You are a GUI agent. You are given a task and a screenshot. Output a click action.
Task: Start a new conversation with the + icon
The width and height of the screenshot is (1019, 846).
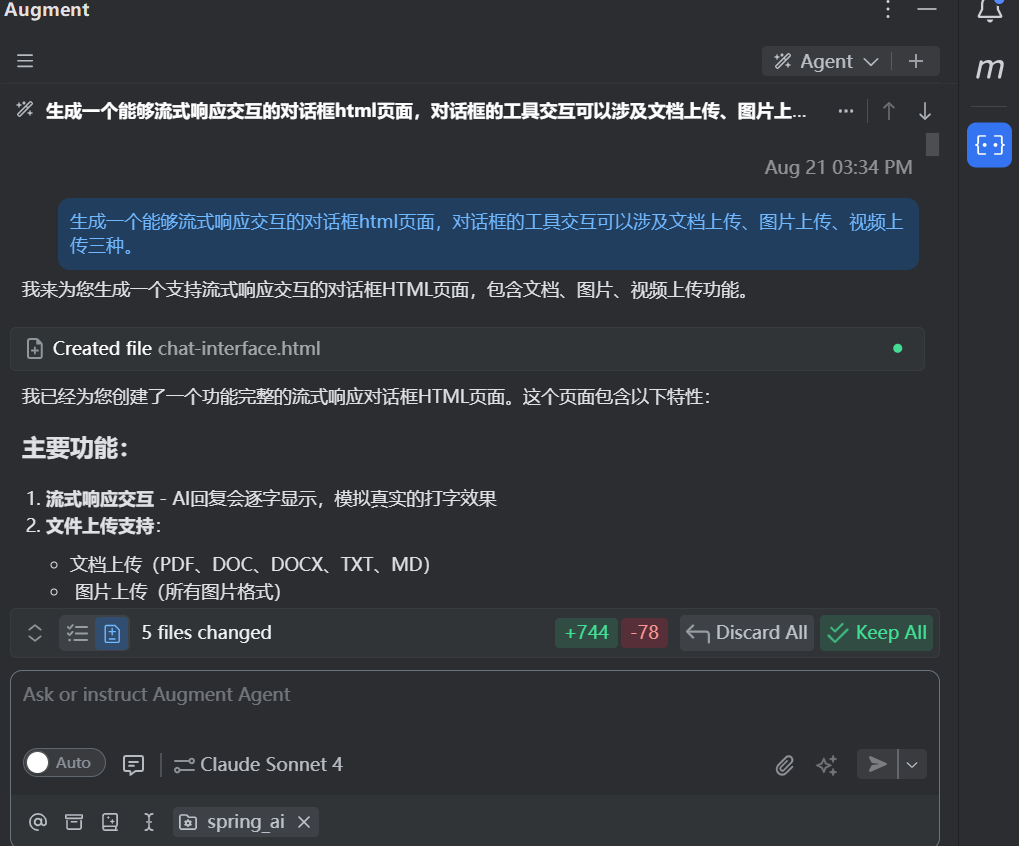point(916,61)
